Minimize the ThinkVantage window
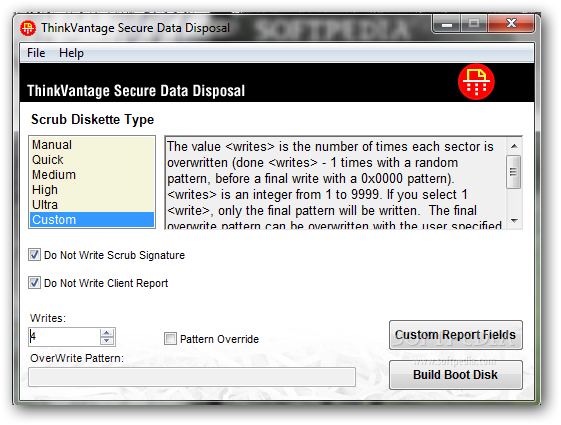Screen dimensions: 561x425 [x=447, y=24]
